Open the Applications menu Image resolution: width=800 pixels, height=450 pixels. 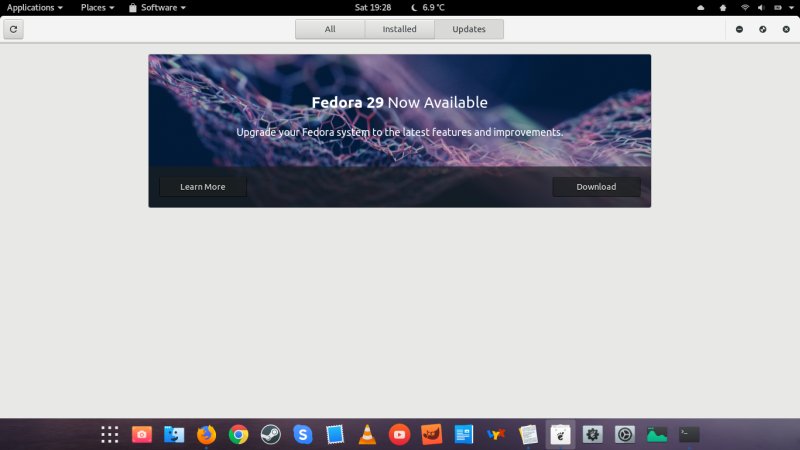tap(34, 8)
